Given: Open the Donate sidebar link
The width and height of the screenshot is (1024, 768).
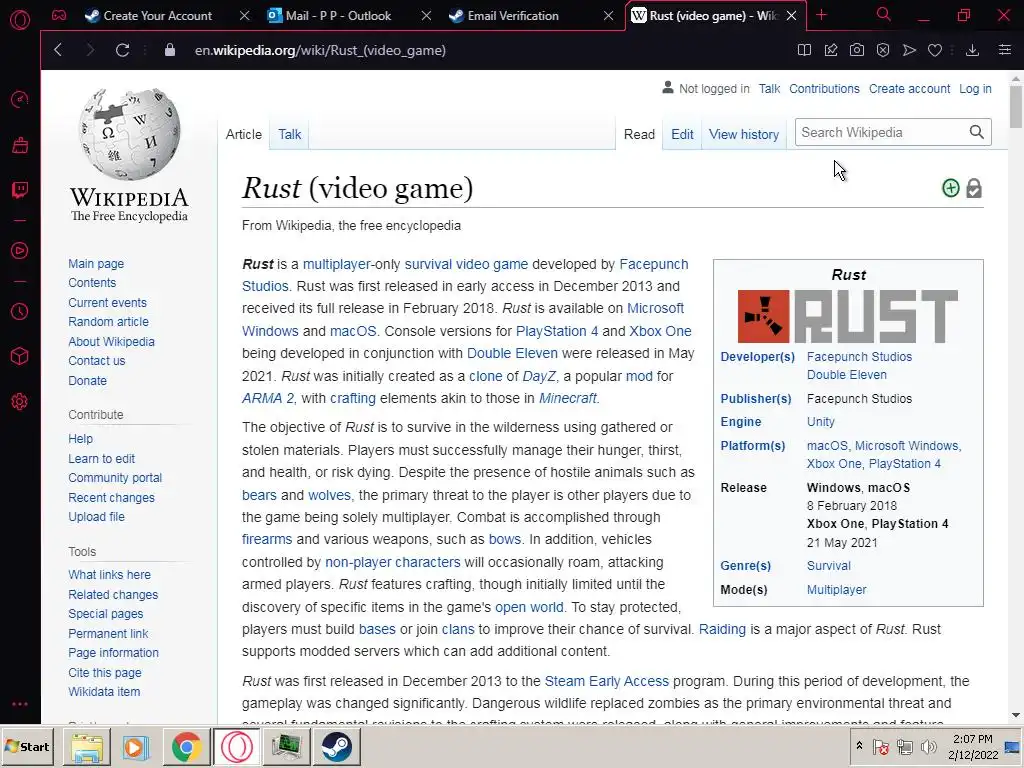Looking at the screenshot, I should (88, 380).
